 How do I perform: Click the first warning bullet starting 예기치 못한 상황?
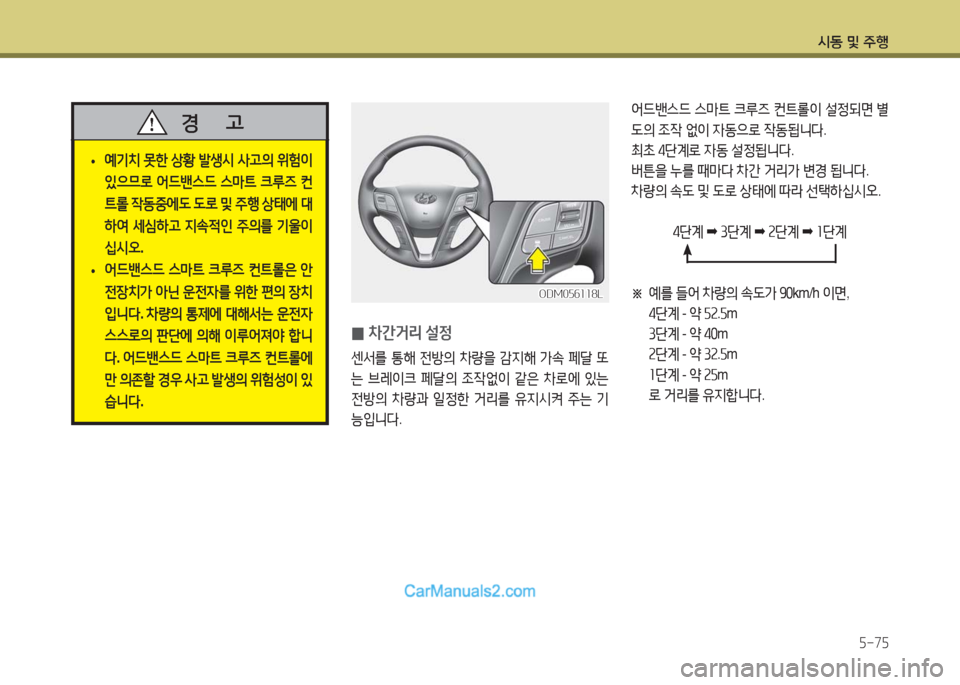coord(208,204)
